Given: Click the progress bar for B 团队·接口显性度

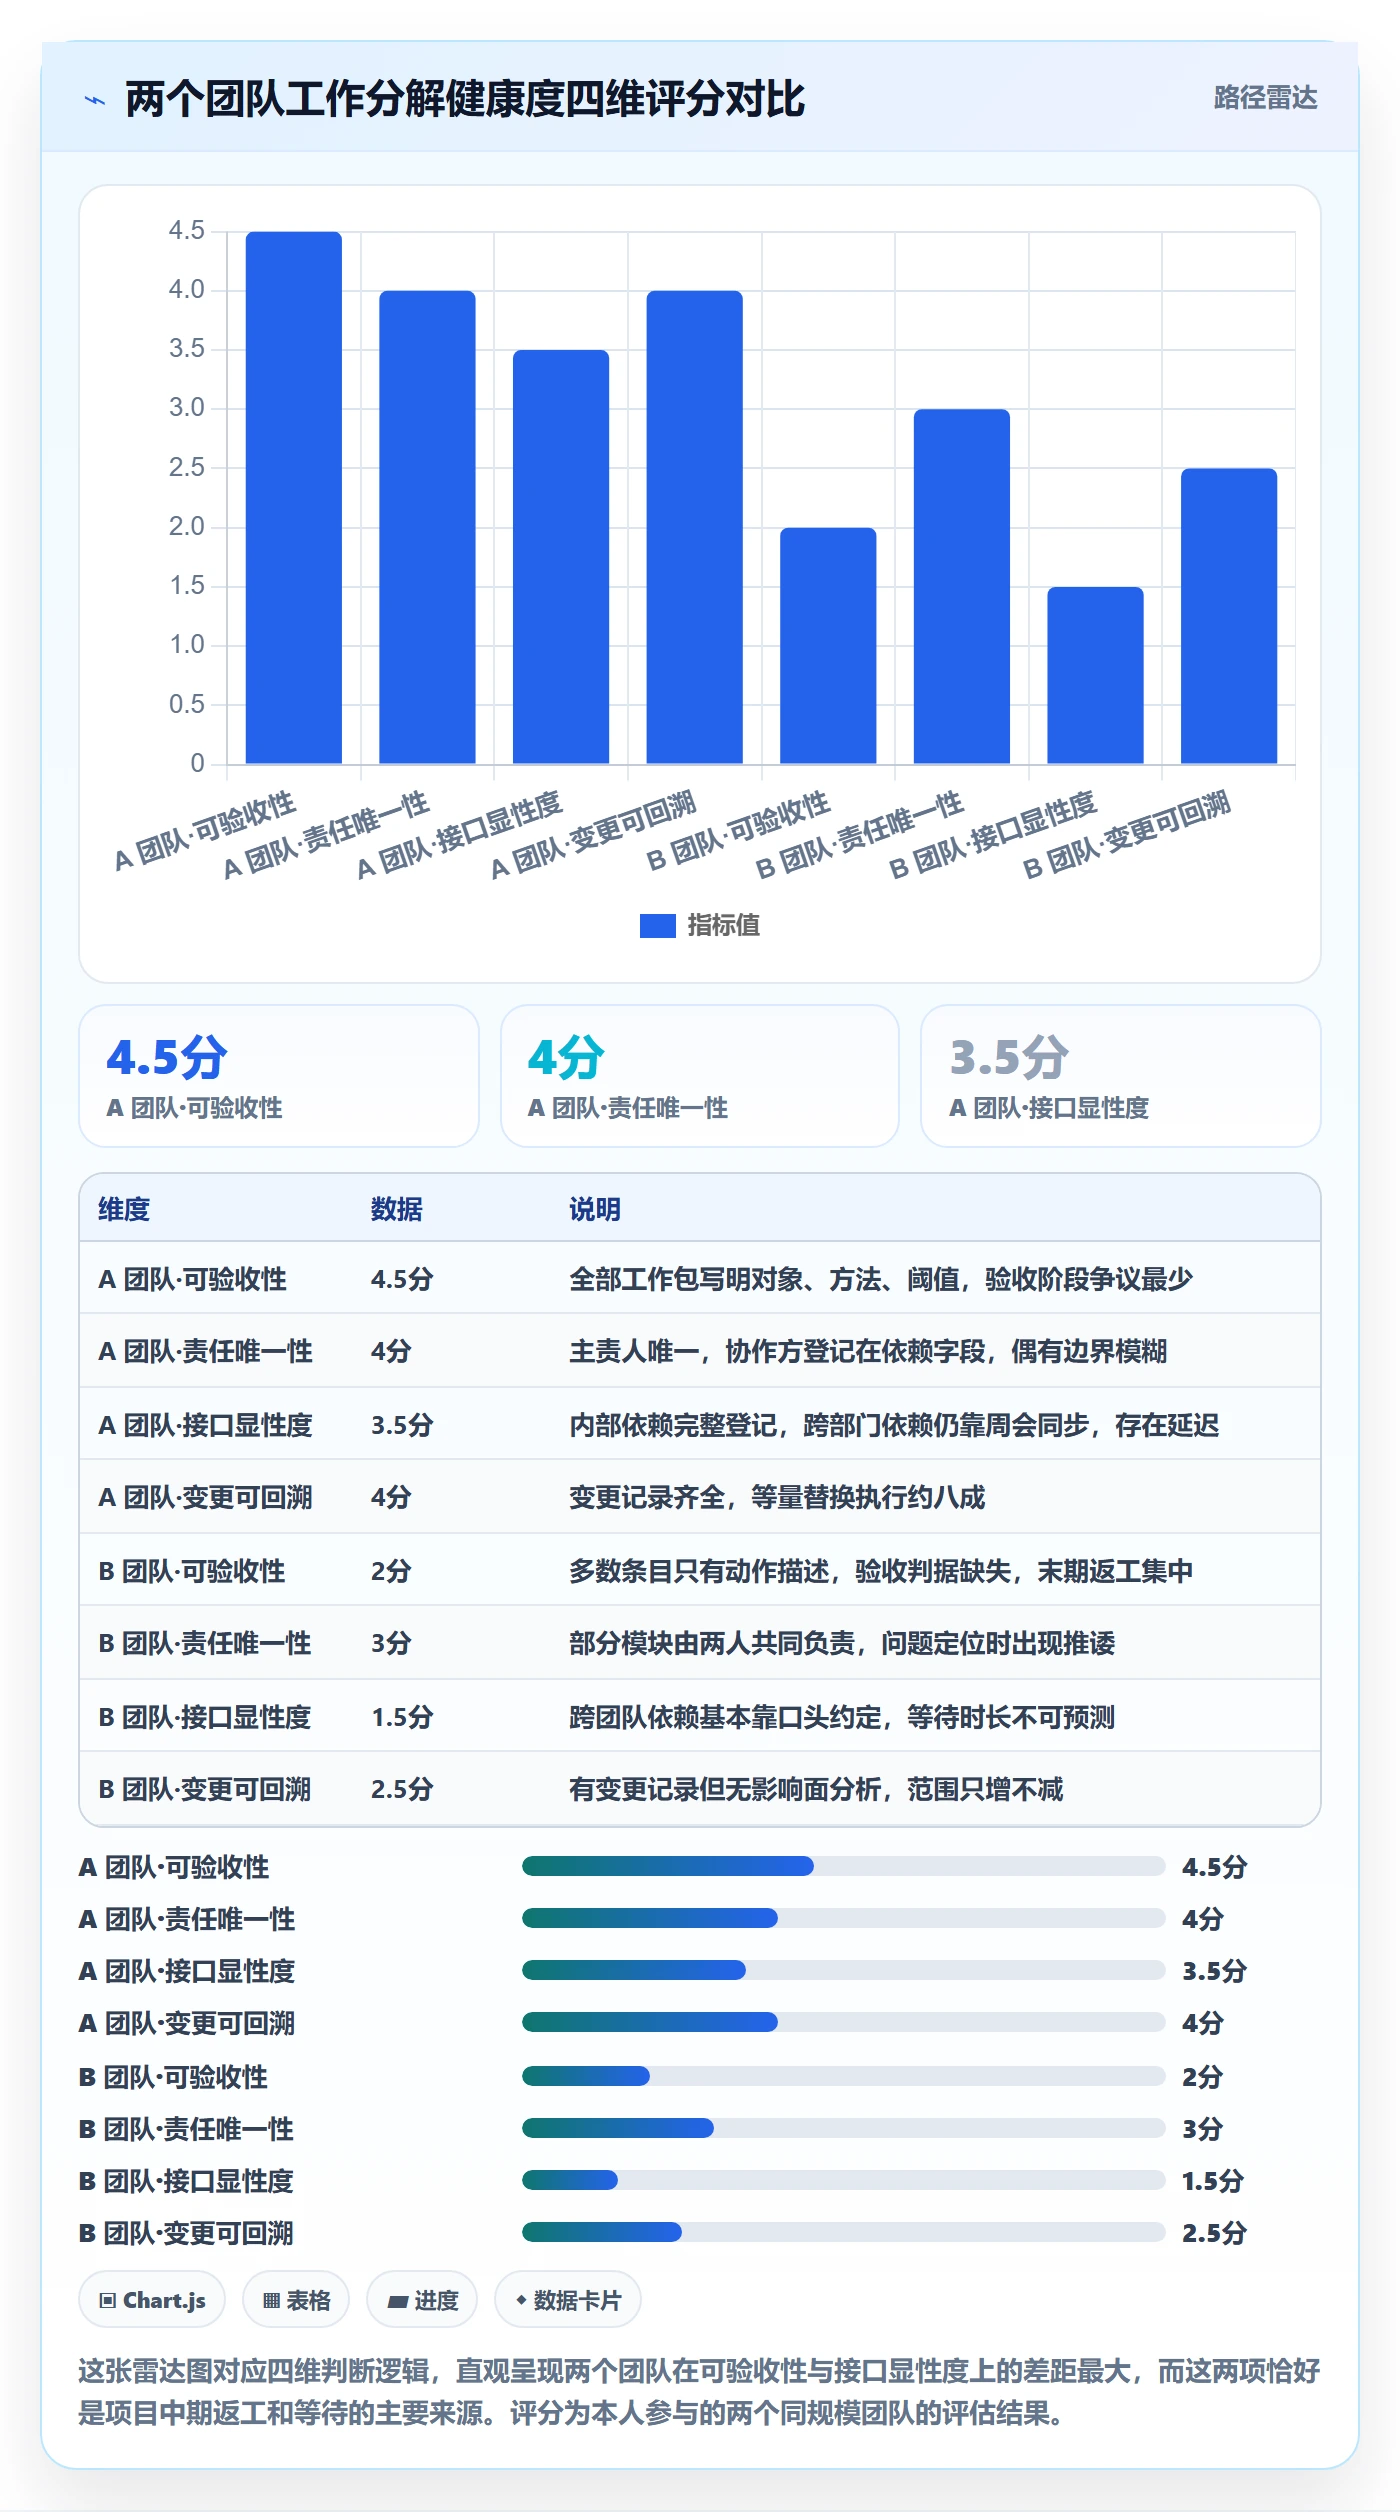Looking at the screenshot, I should coord(843,2180).
